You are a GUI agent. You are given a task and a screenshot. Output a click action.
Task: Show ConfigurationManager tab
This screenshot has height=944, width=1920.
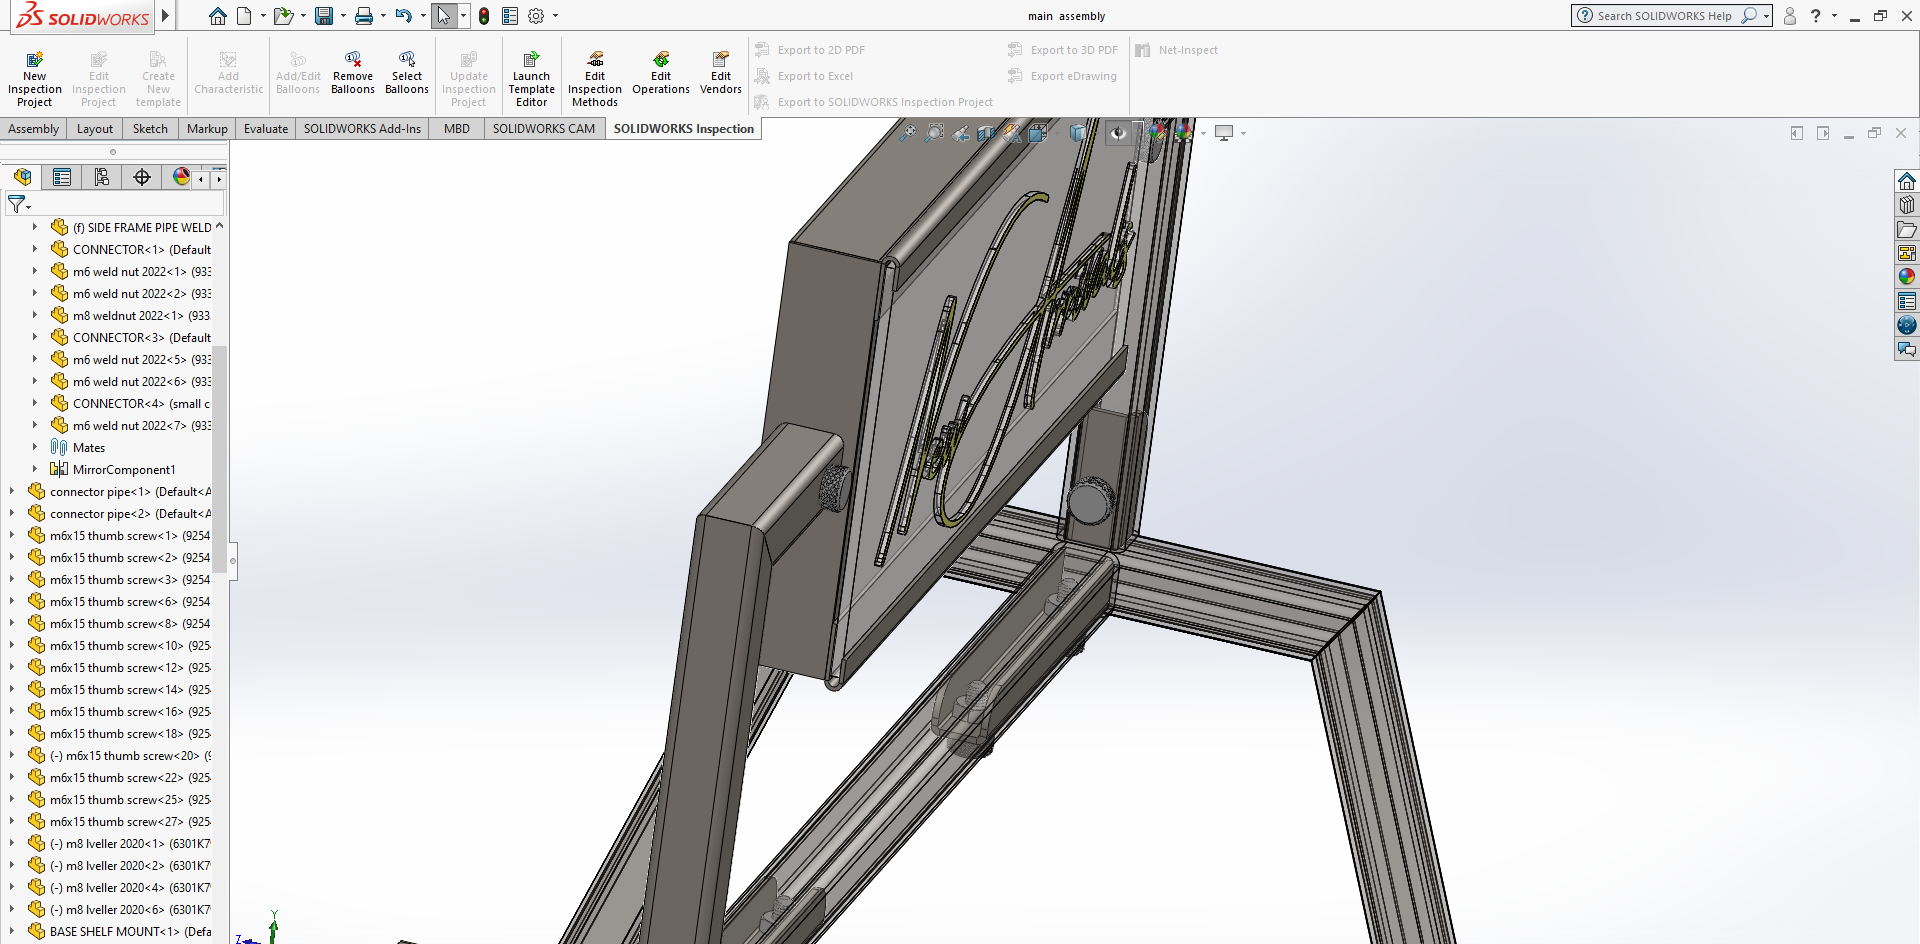(102, 177)
